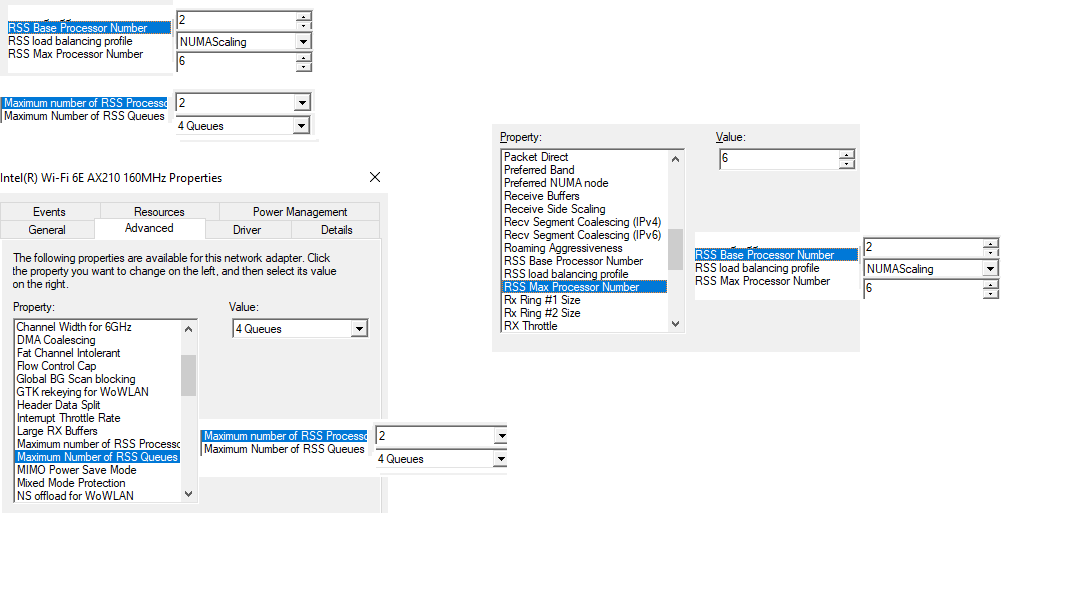Select Channel Width for 6GHz property
Image resolution: width=1084 pixels, height=589 pixels.
click(x=74, y=327)
